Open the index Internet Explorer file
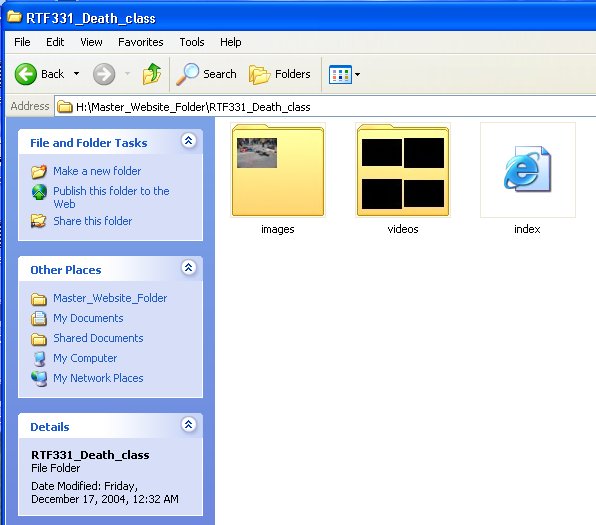Viewport: 596px width, 525px height. 528,170
